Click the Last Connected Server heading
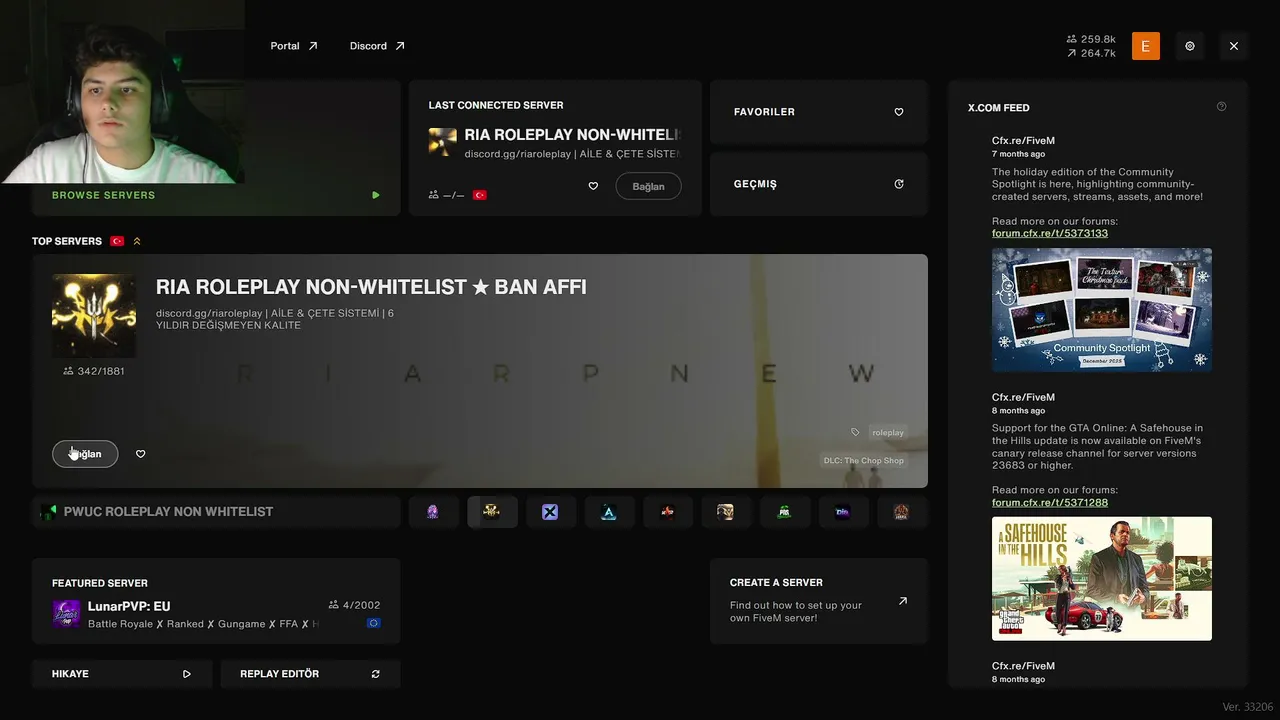The height and width of the screenshot is (720, 1280). tap(496, 105)
